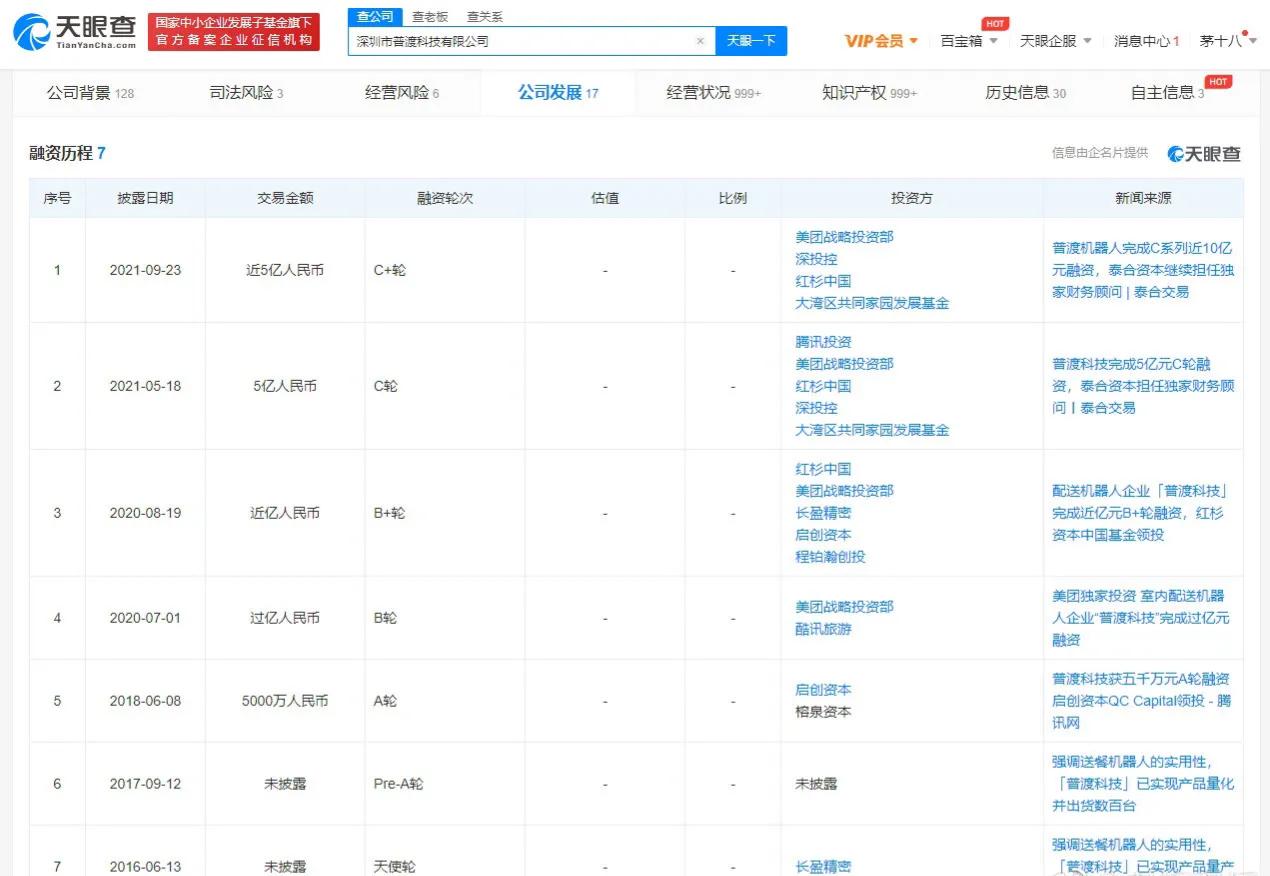Select the 公司发展 tab
Screen dimensions: 1270x876
pos(558,93)
